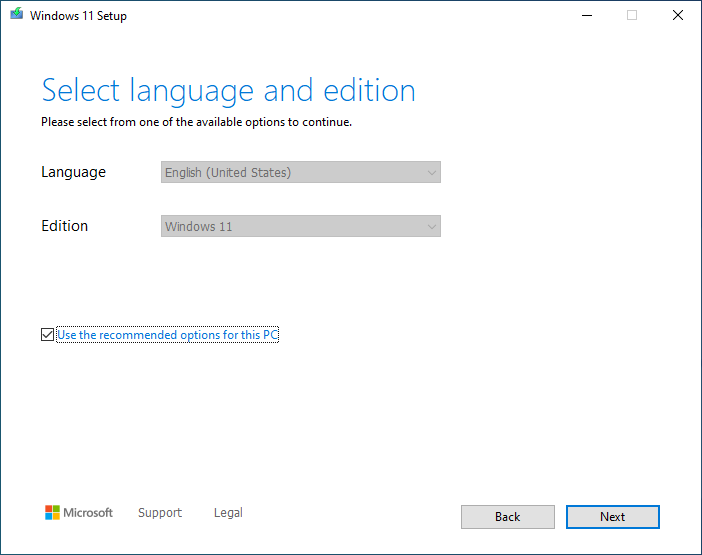Screen dimensions: 702x555
Task: Minimize the Windows 11 Setup window
Action: tap(586, 15)
